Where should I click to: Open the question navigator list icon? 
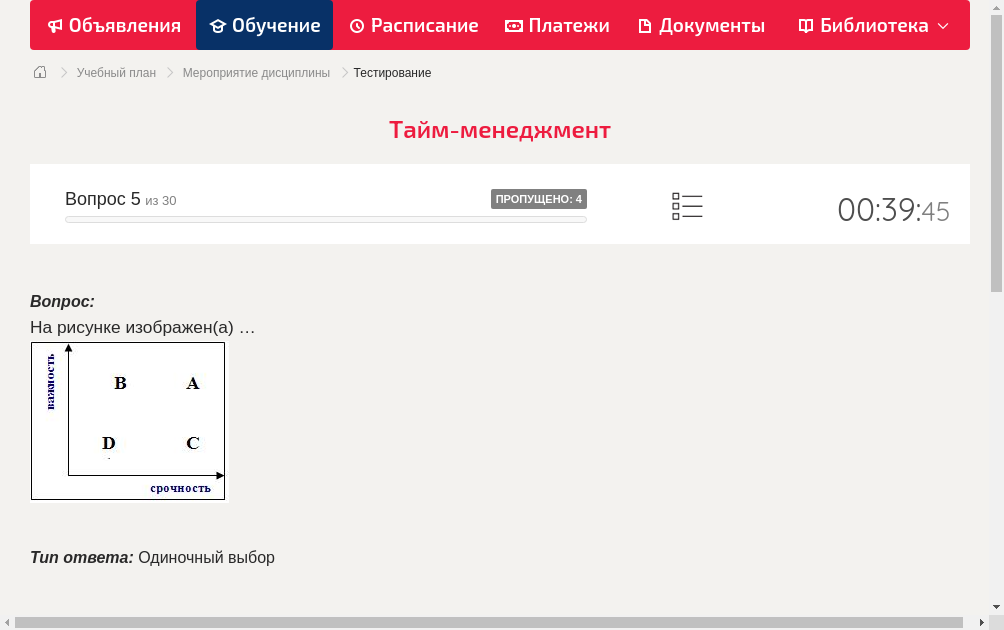(x=687, y=206)
